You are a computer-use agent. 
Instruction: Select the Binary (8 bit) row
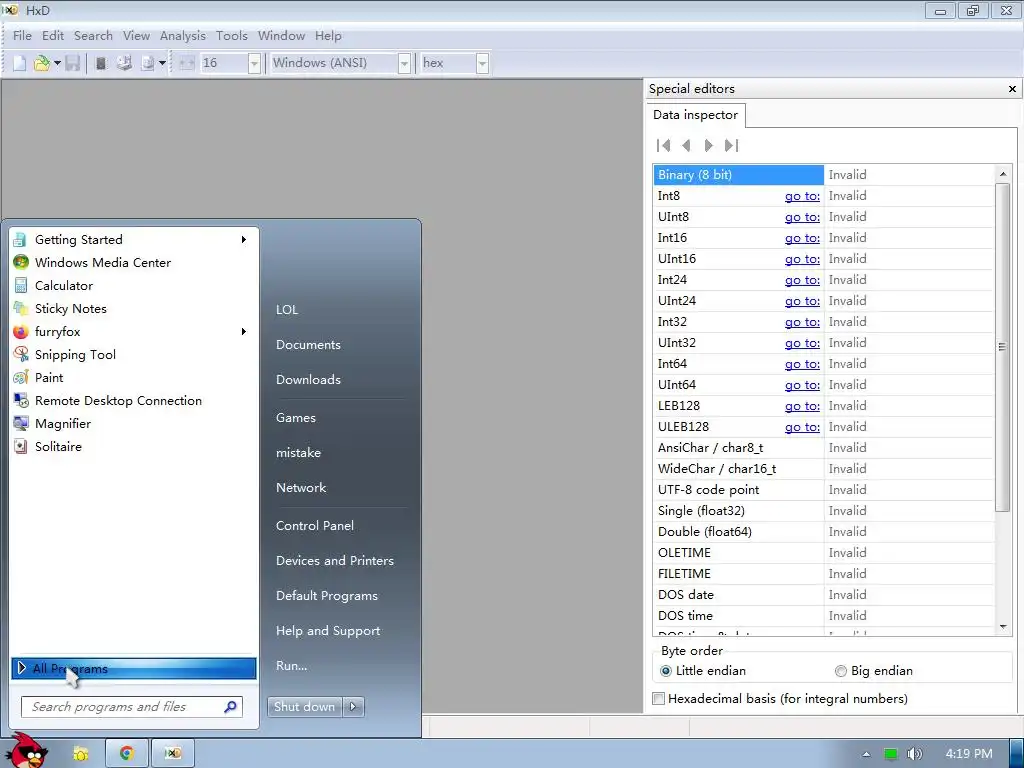coord(824,175)
